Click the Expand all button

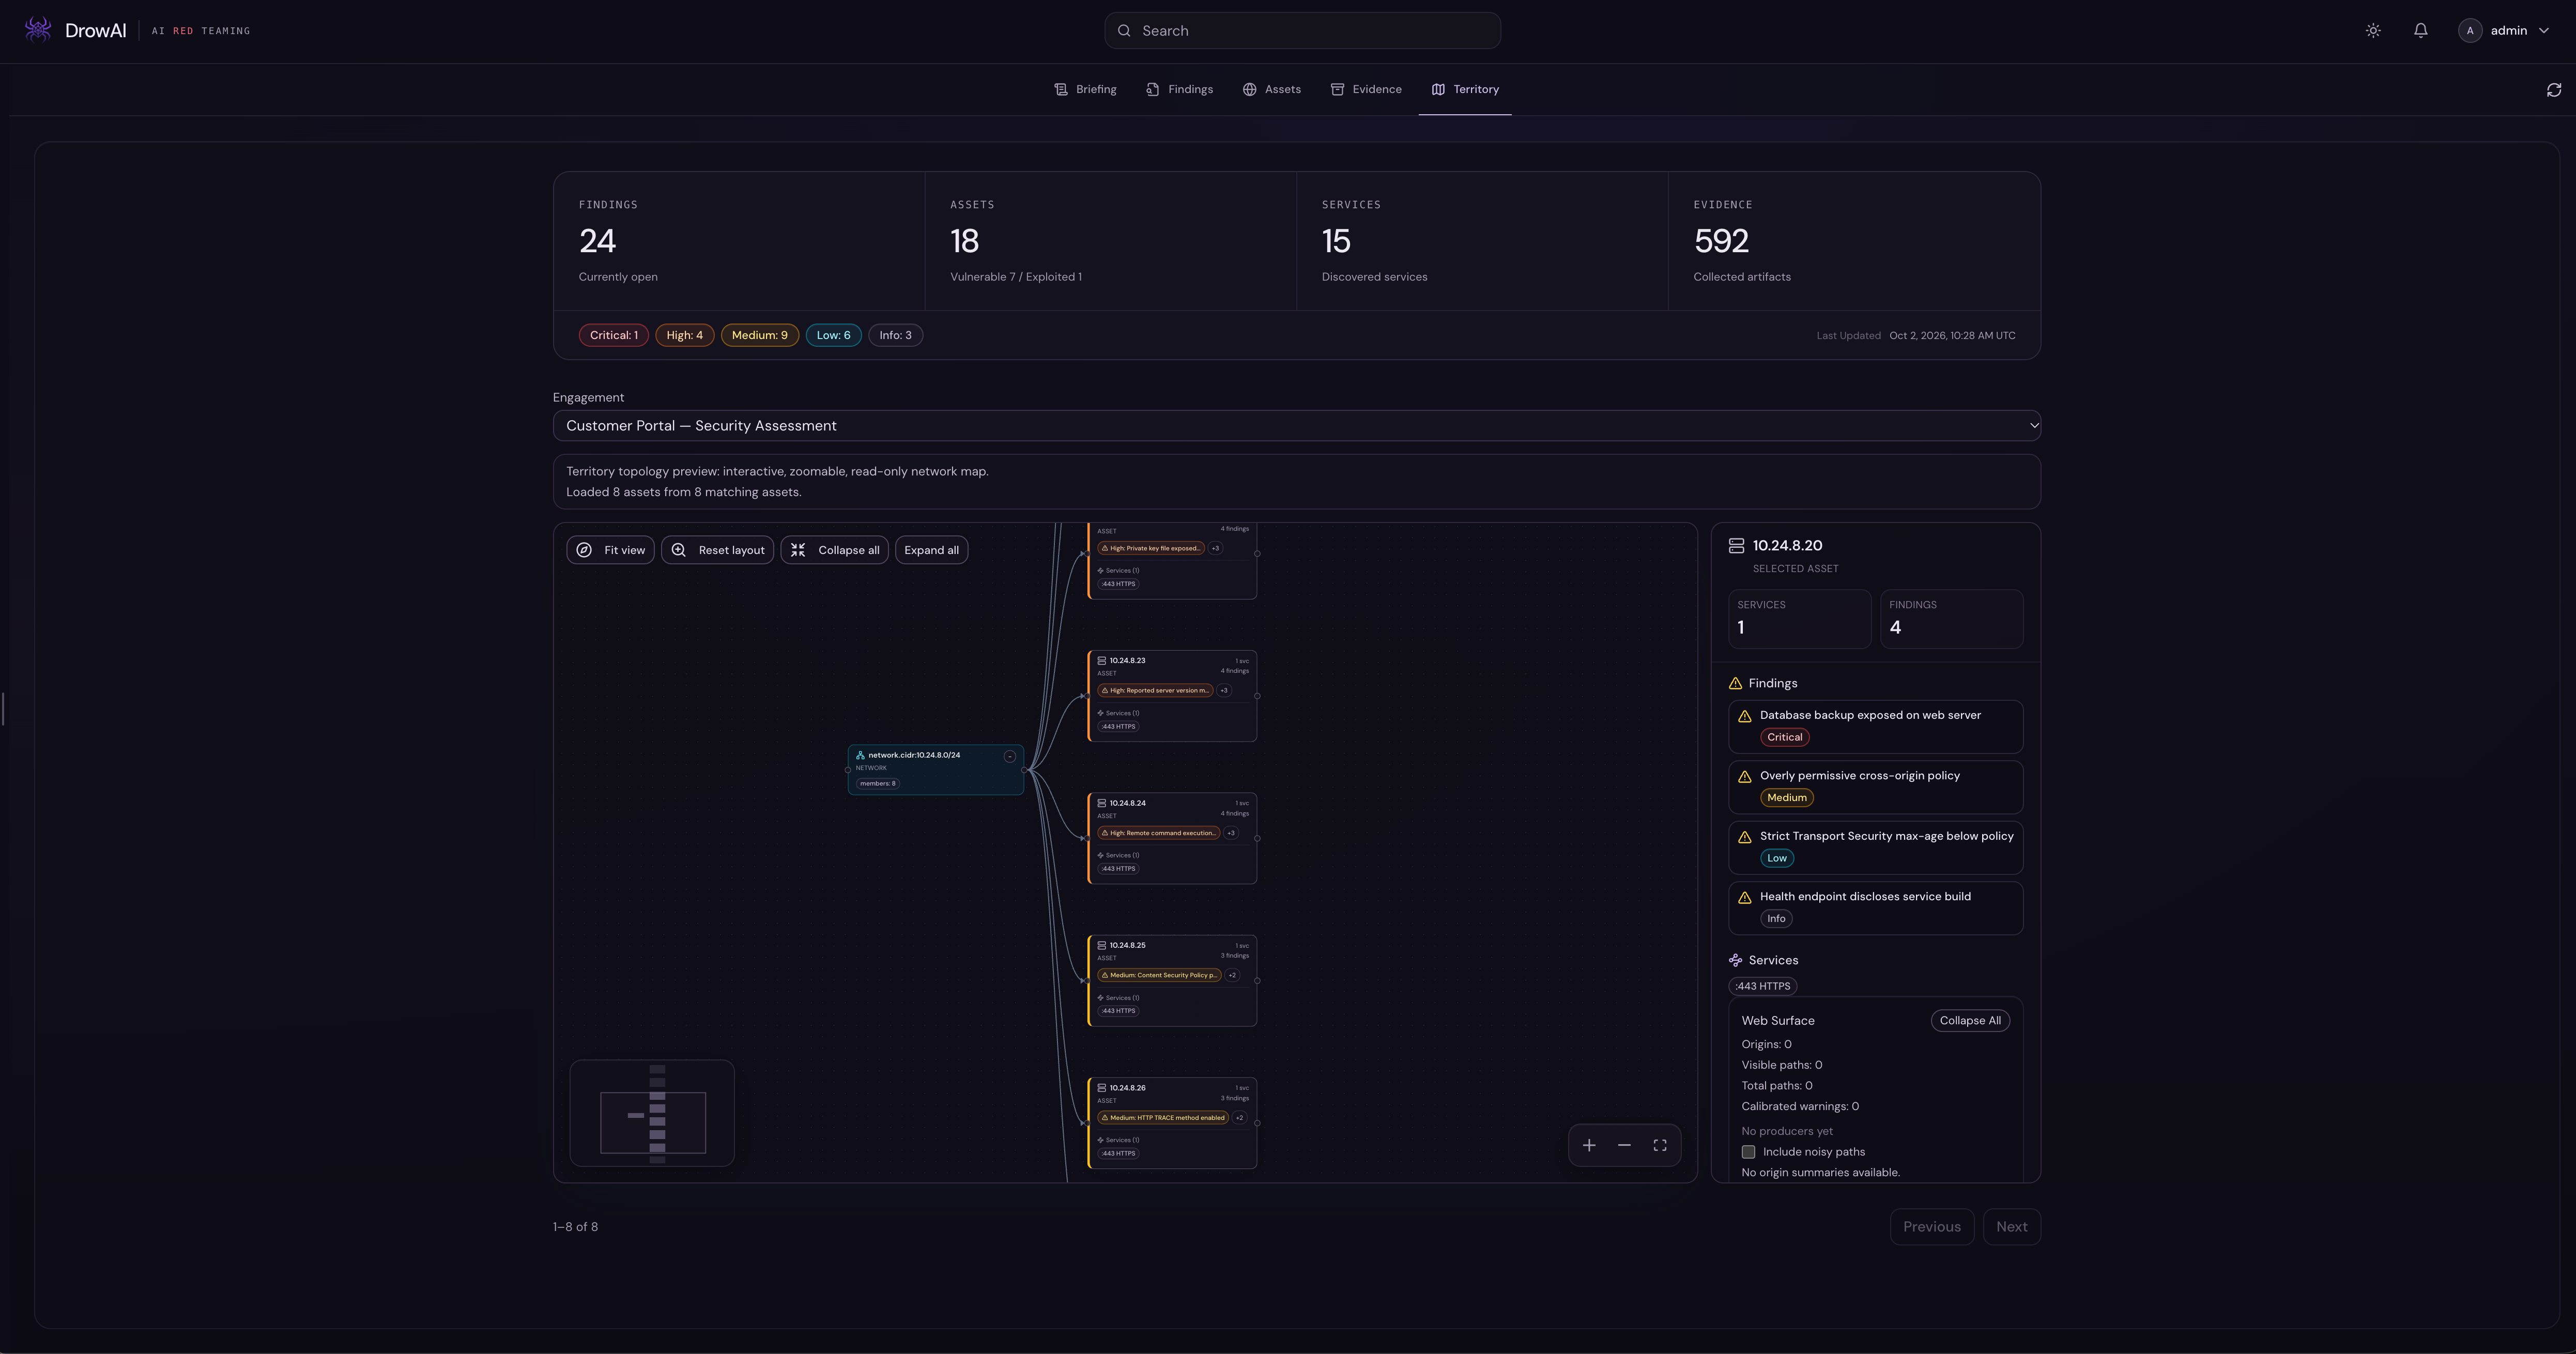coord(932,550)
